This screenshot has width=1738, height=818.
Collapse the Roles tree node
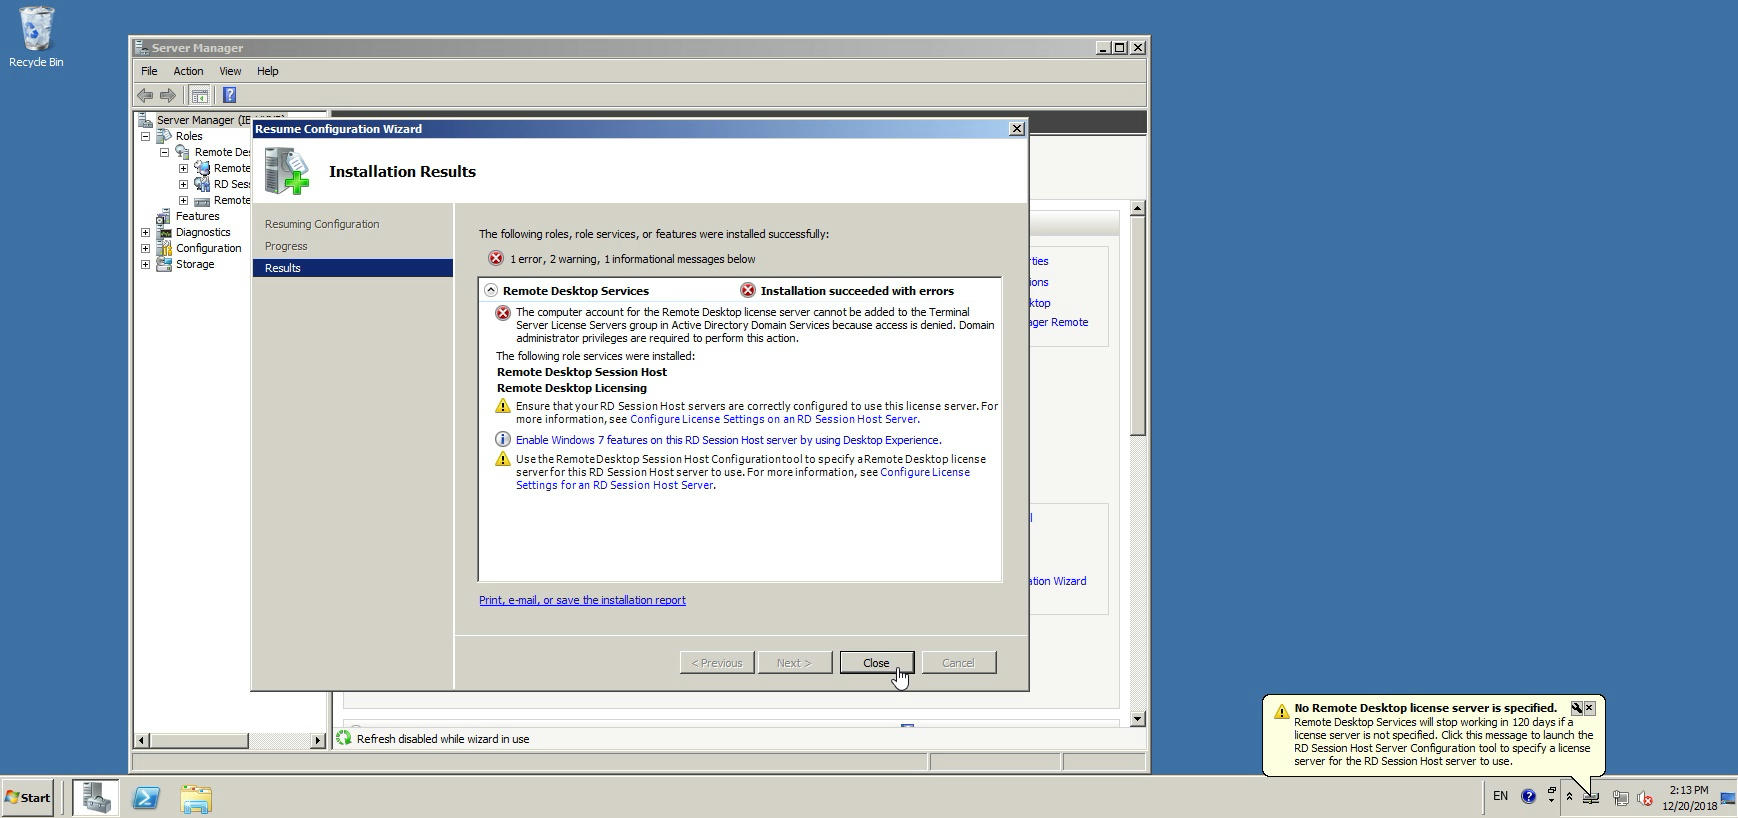146,136
